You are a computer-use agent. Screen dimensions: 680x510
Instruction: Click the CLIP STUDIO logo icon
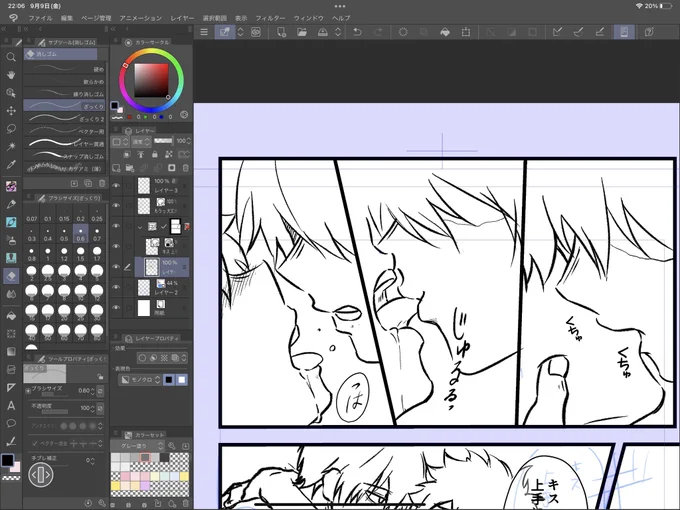[x=13, y=18]
